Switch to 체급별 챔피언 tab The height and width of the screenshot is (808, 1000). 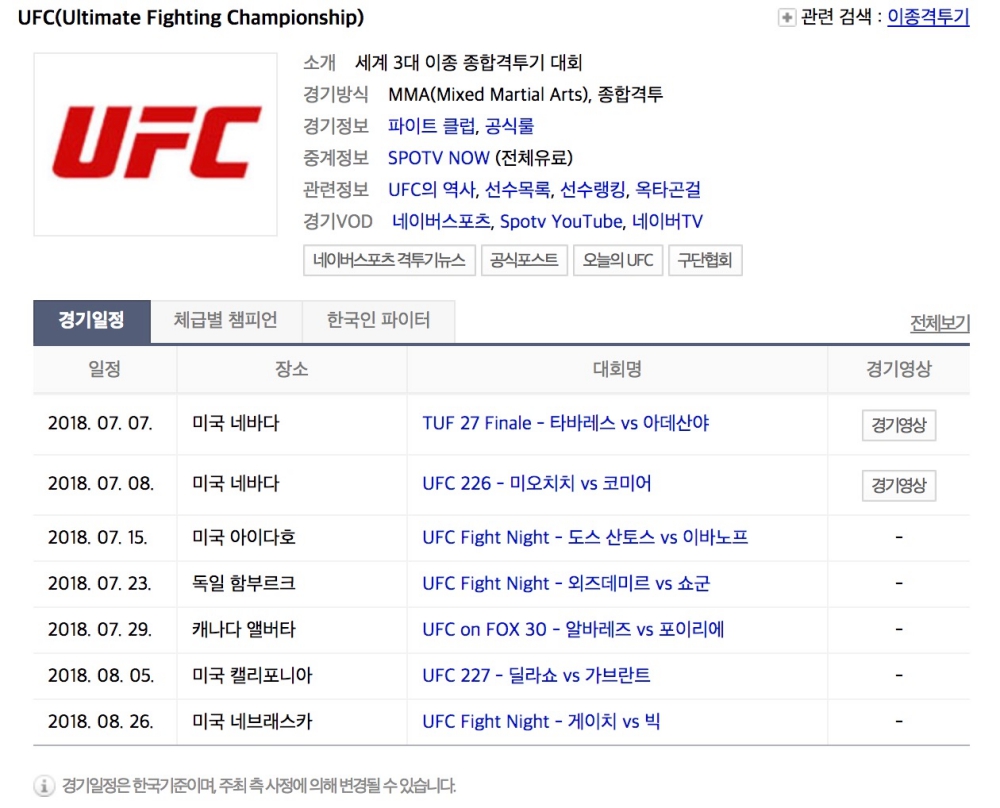(x=226, y=320)
